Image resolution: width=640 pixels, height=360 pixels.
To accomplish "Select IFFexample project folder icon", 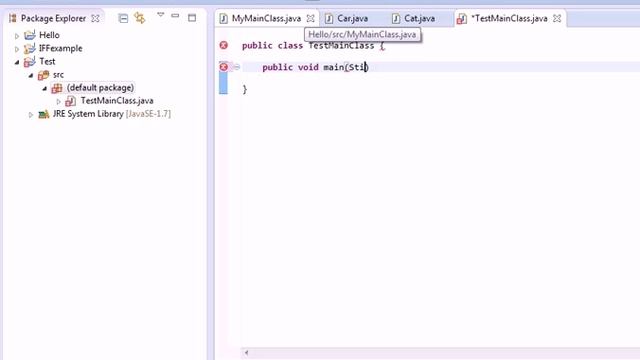I will click(30, 49).
